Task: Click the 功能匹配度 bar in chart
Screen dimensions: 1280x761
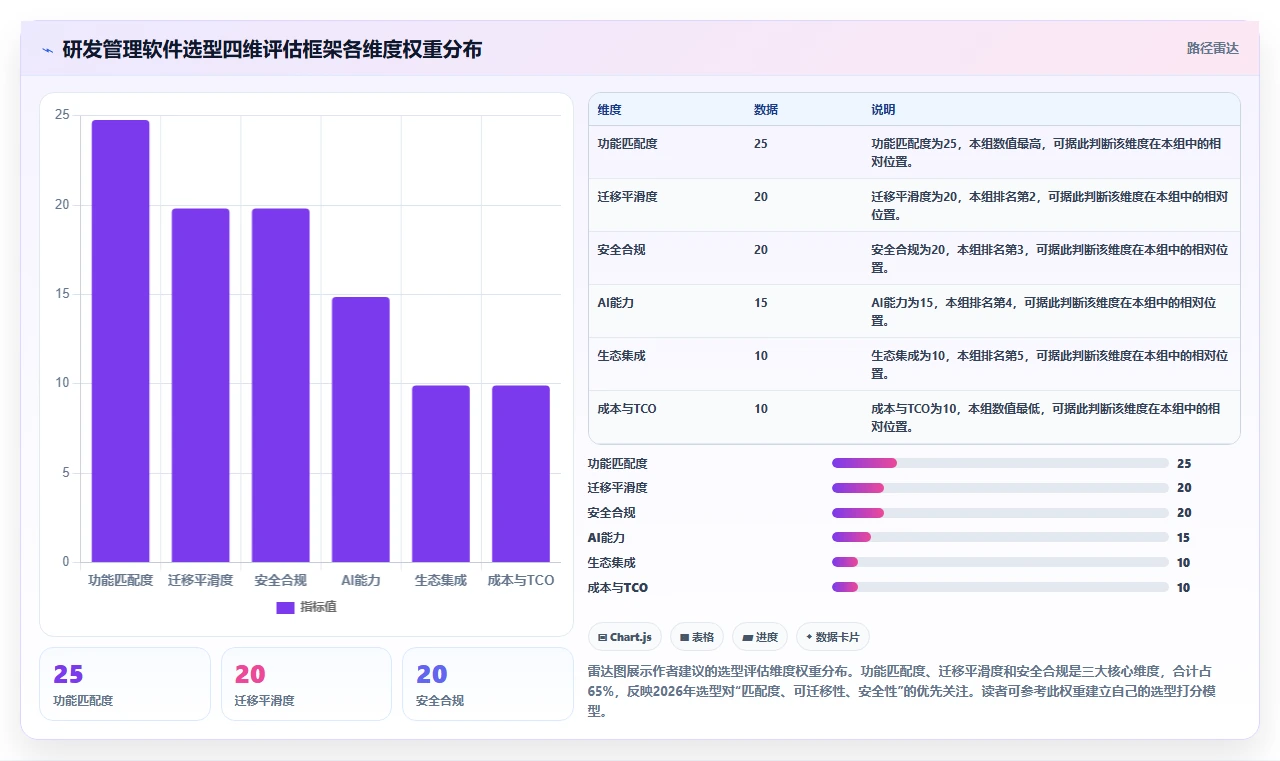Action: pyautogui.click(x=121, y=341)
